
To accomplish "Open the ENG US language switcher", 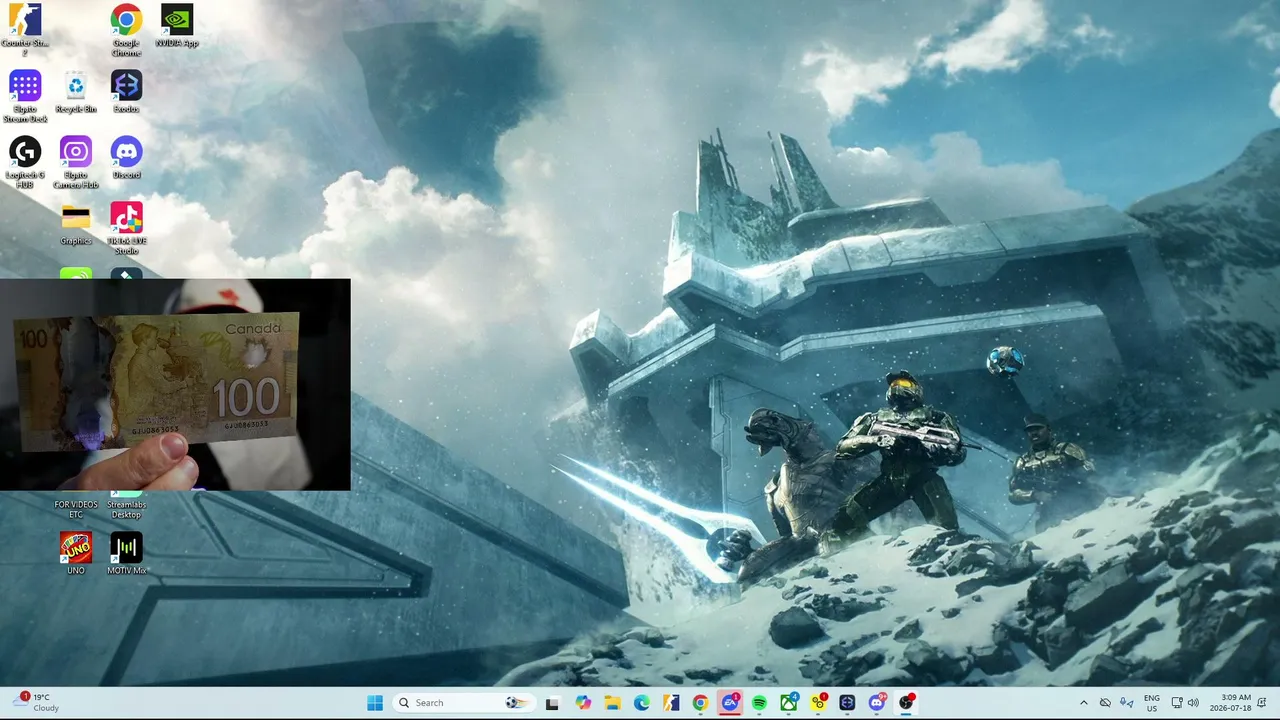I will 1152,703.
